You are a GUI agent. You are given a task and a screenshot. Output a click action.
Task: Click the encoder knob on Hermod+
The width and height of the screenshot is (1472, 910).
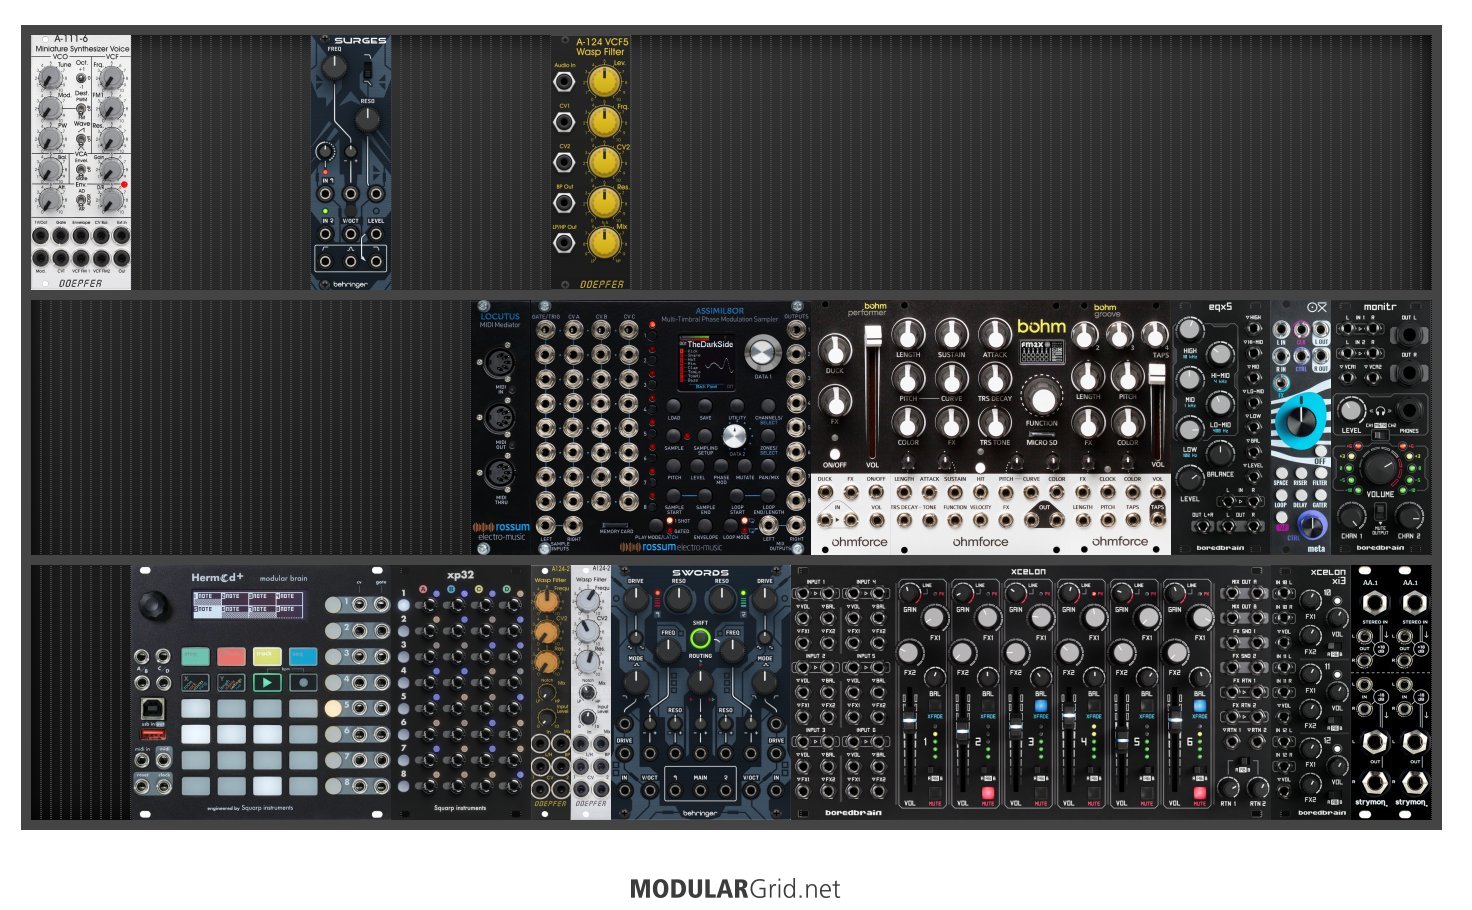pos(154,604)
